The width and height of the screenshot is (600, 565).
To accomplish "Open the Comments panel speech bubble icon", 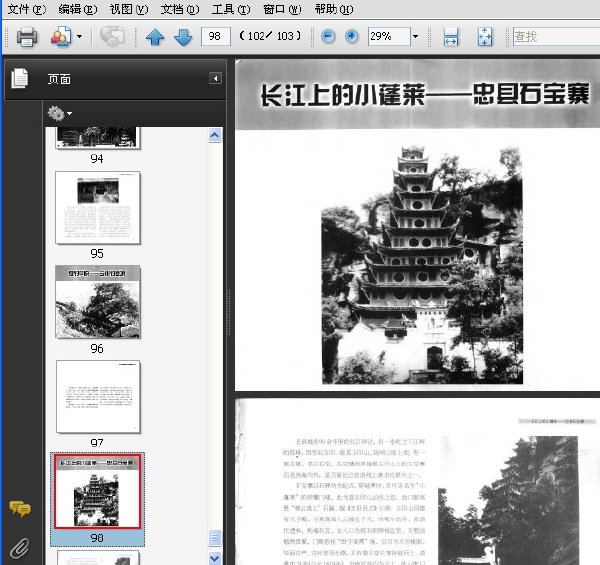I will [x=20, y=509].
